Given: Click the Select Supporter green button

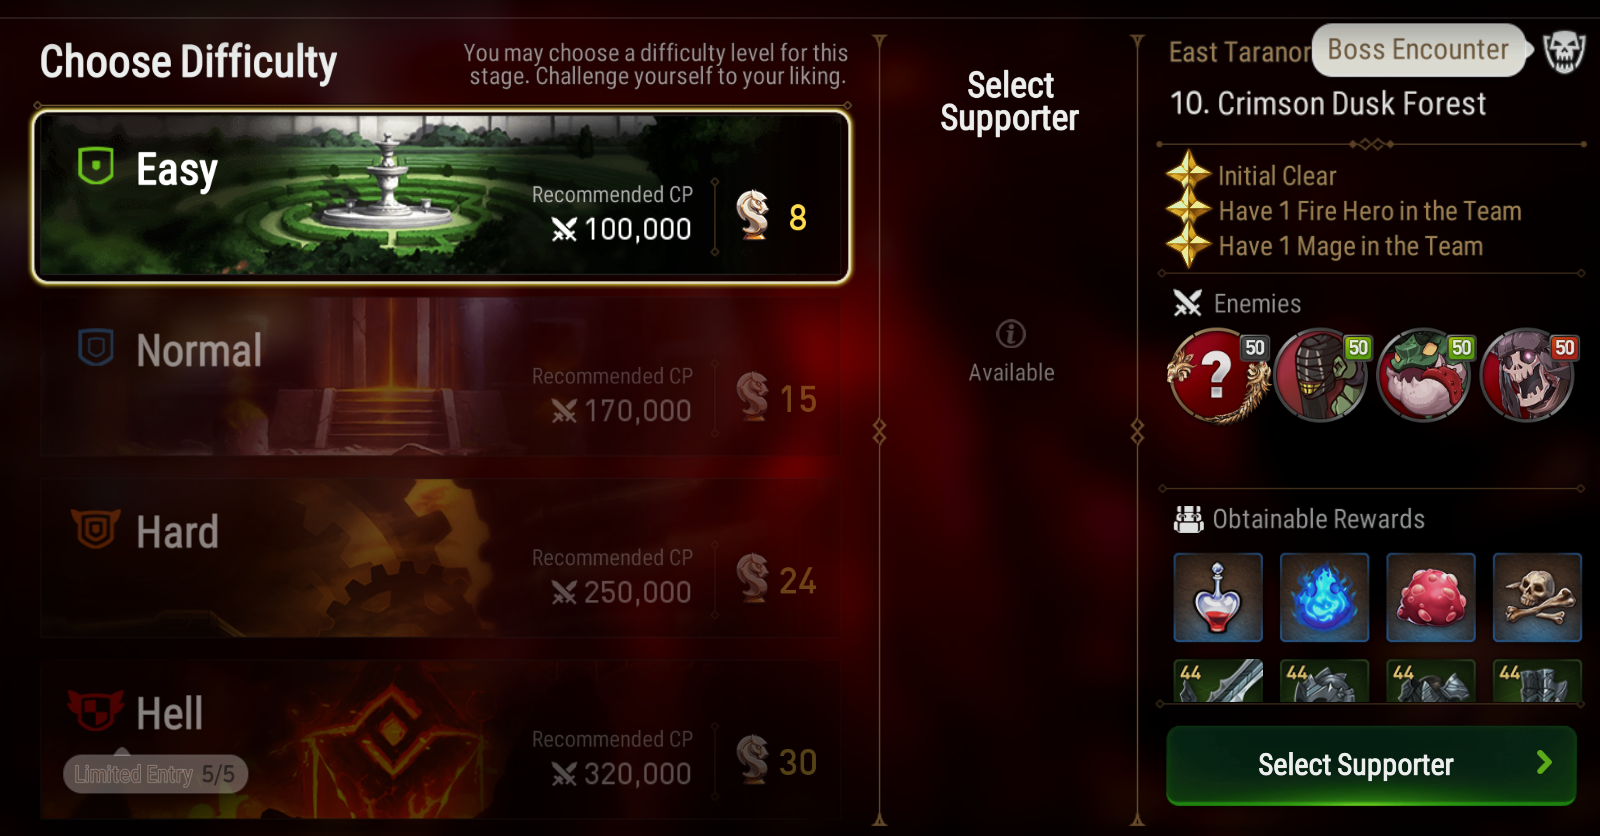Looking at the screenshot, I should tap(1371, 765).
